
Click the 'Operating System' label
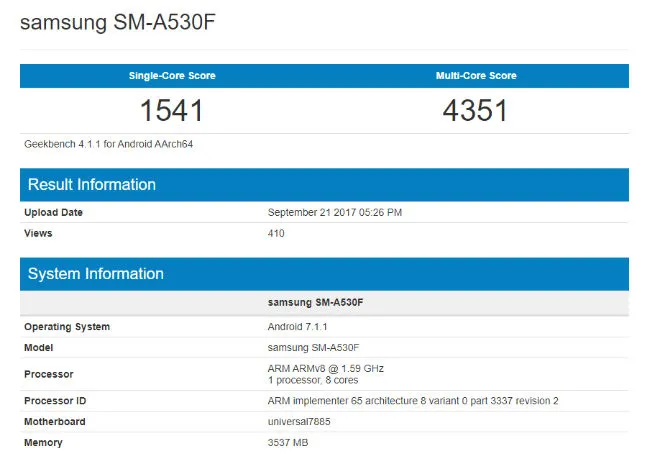67,327
